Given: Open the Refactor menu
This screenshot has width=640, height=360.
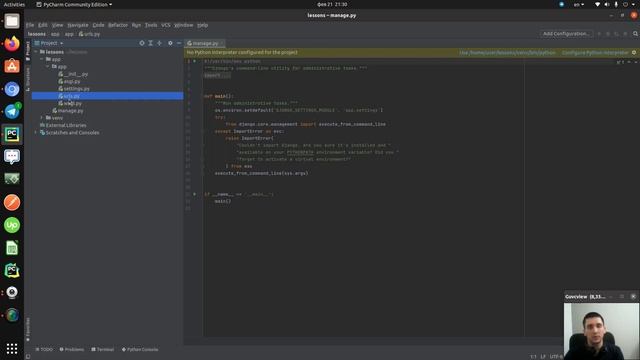Looking at the screenshot, I should pos(118,25).
